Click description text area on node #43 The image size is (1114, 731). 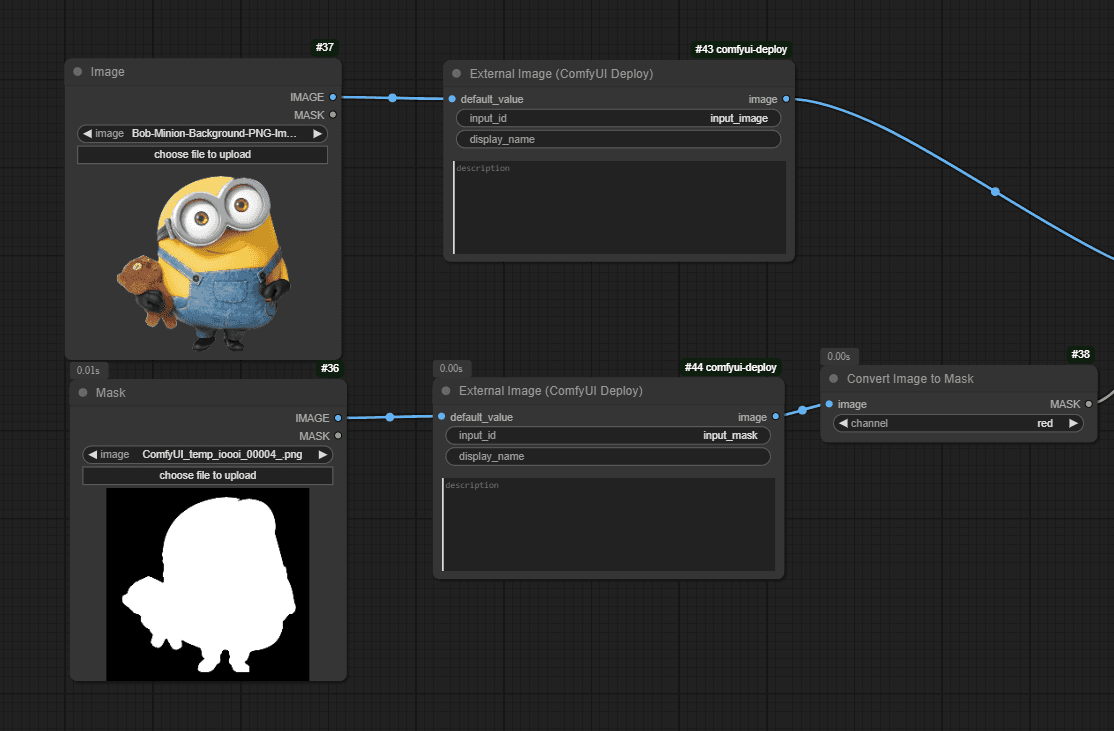click(x=620, y=207)
